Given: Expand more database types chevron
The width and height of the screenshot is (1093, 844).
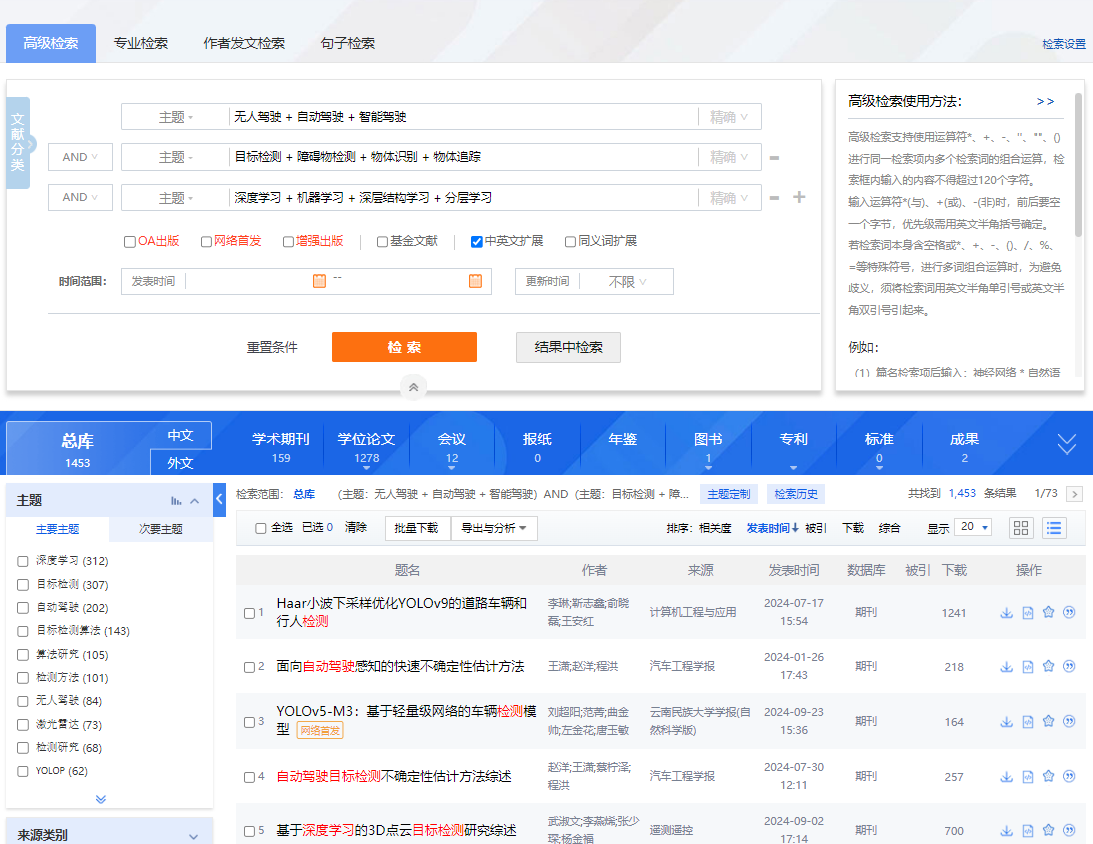Looking at the screenshot, I should (x=1067, y=443).
